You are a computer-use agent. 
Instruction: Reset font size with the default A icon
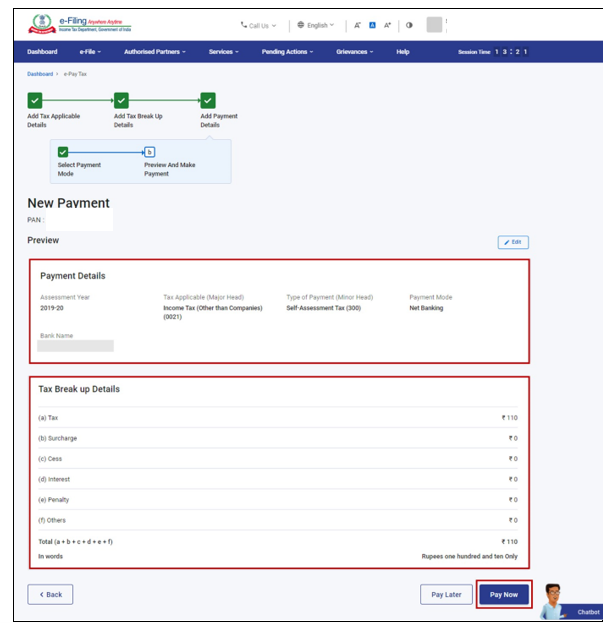click(372, 25)
